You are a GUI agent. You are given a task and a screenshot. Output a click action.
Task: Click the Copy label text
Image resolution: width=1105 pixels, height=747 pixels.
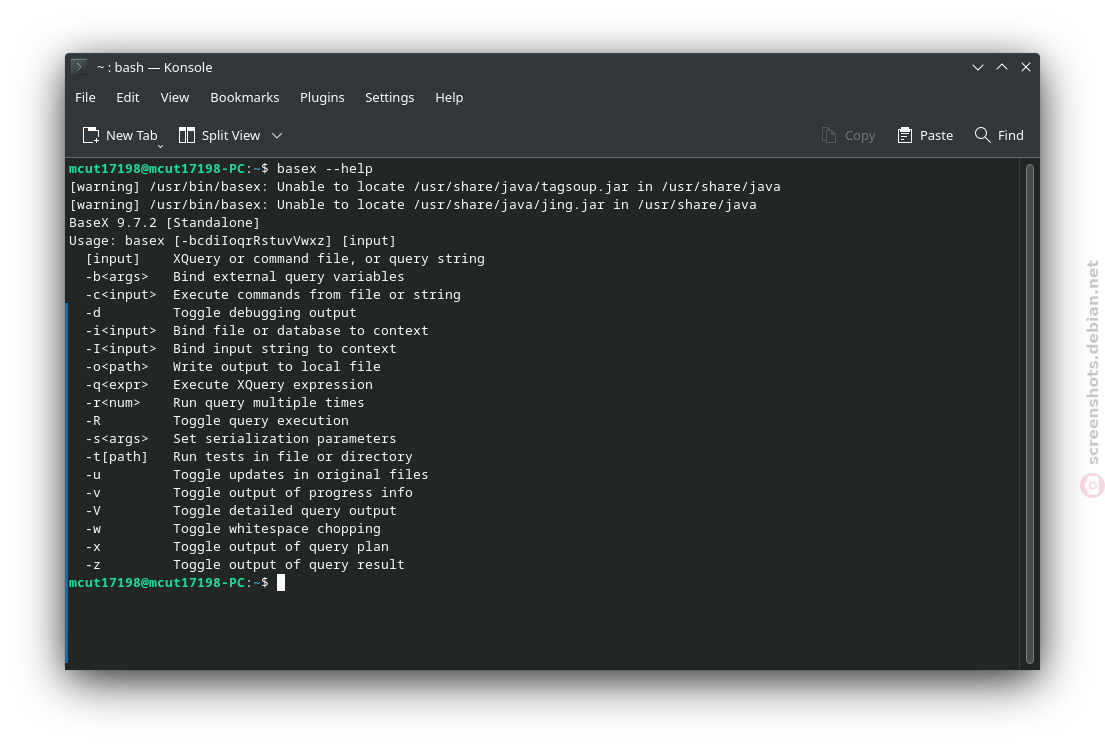tap(860, 135)
